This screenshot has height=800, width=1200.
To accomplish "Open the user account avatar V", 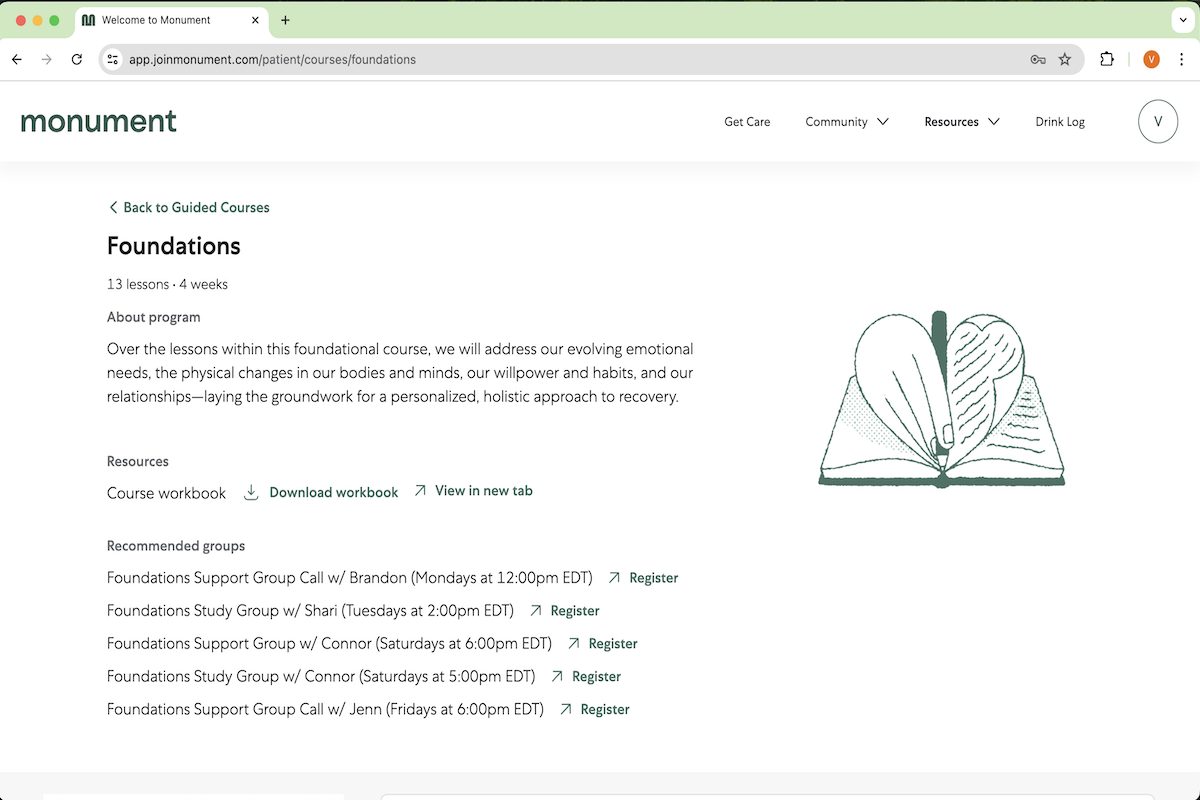I will (x=1158, y=122).
